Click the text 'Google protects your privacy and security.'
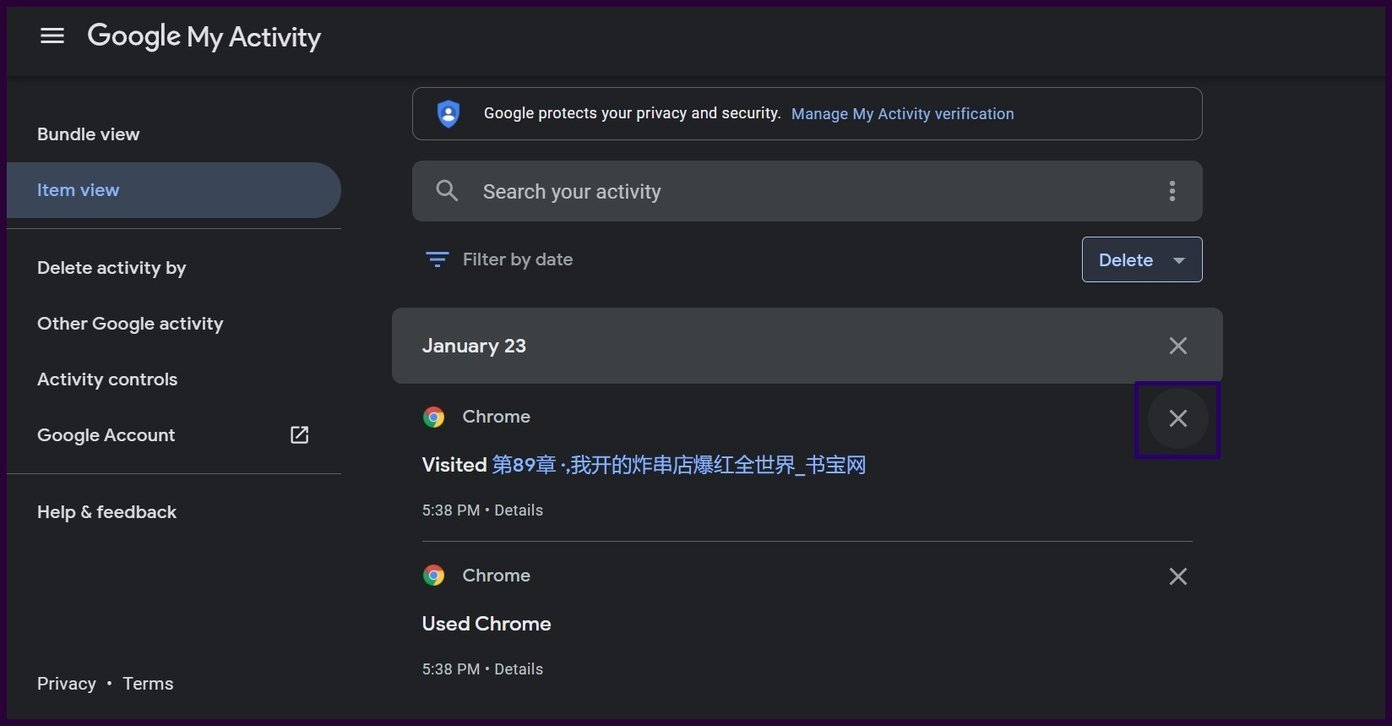Viewport: 1392px width, 726px height. tap(633, 114)
